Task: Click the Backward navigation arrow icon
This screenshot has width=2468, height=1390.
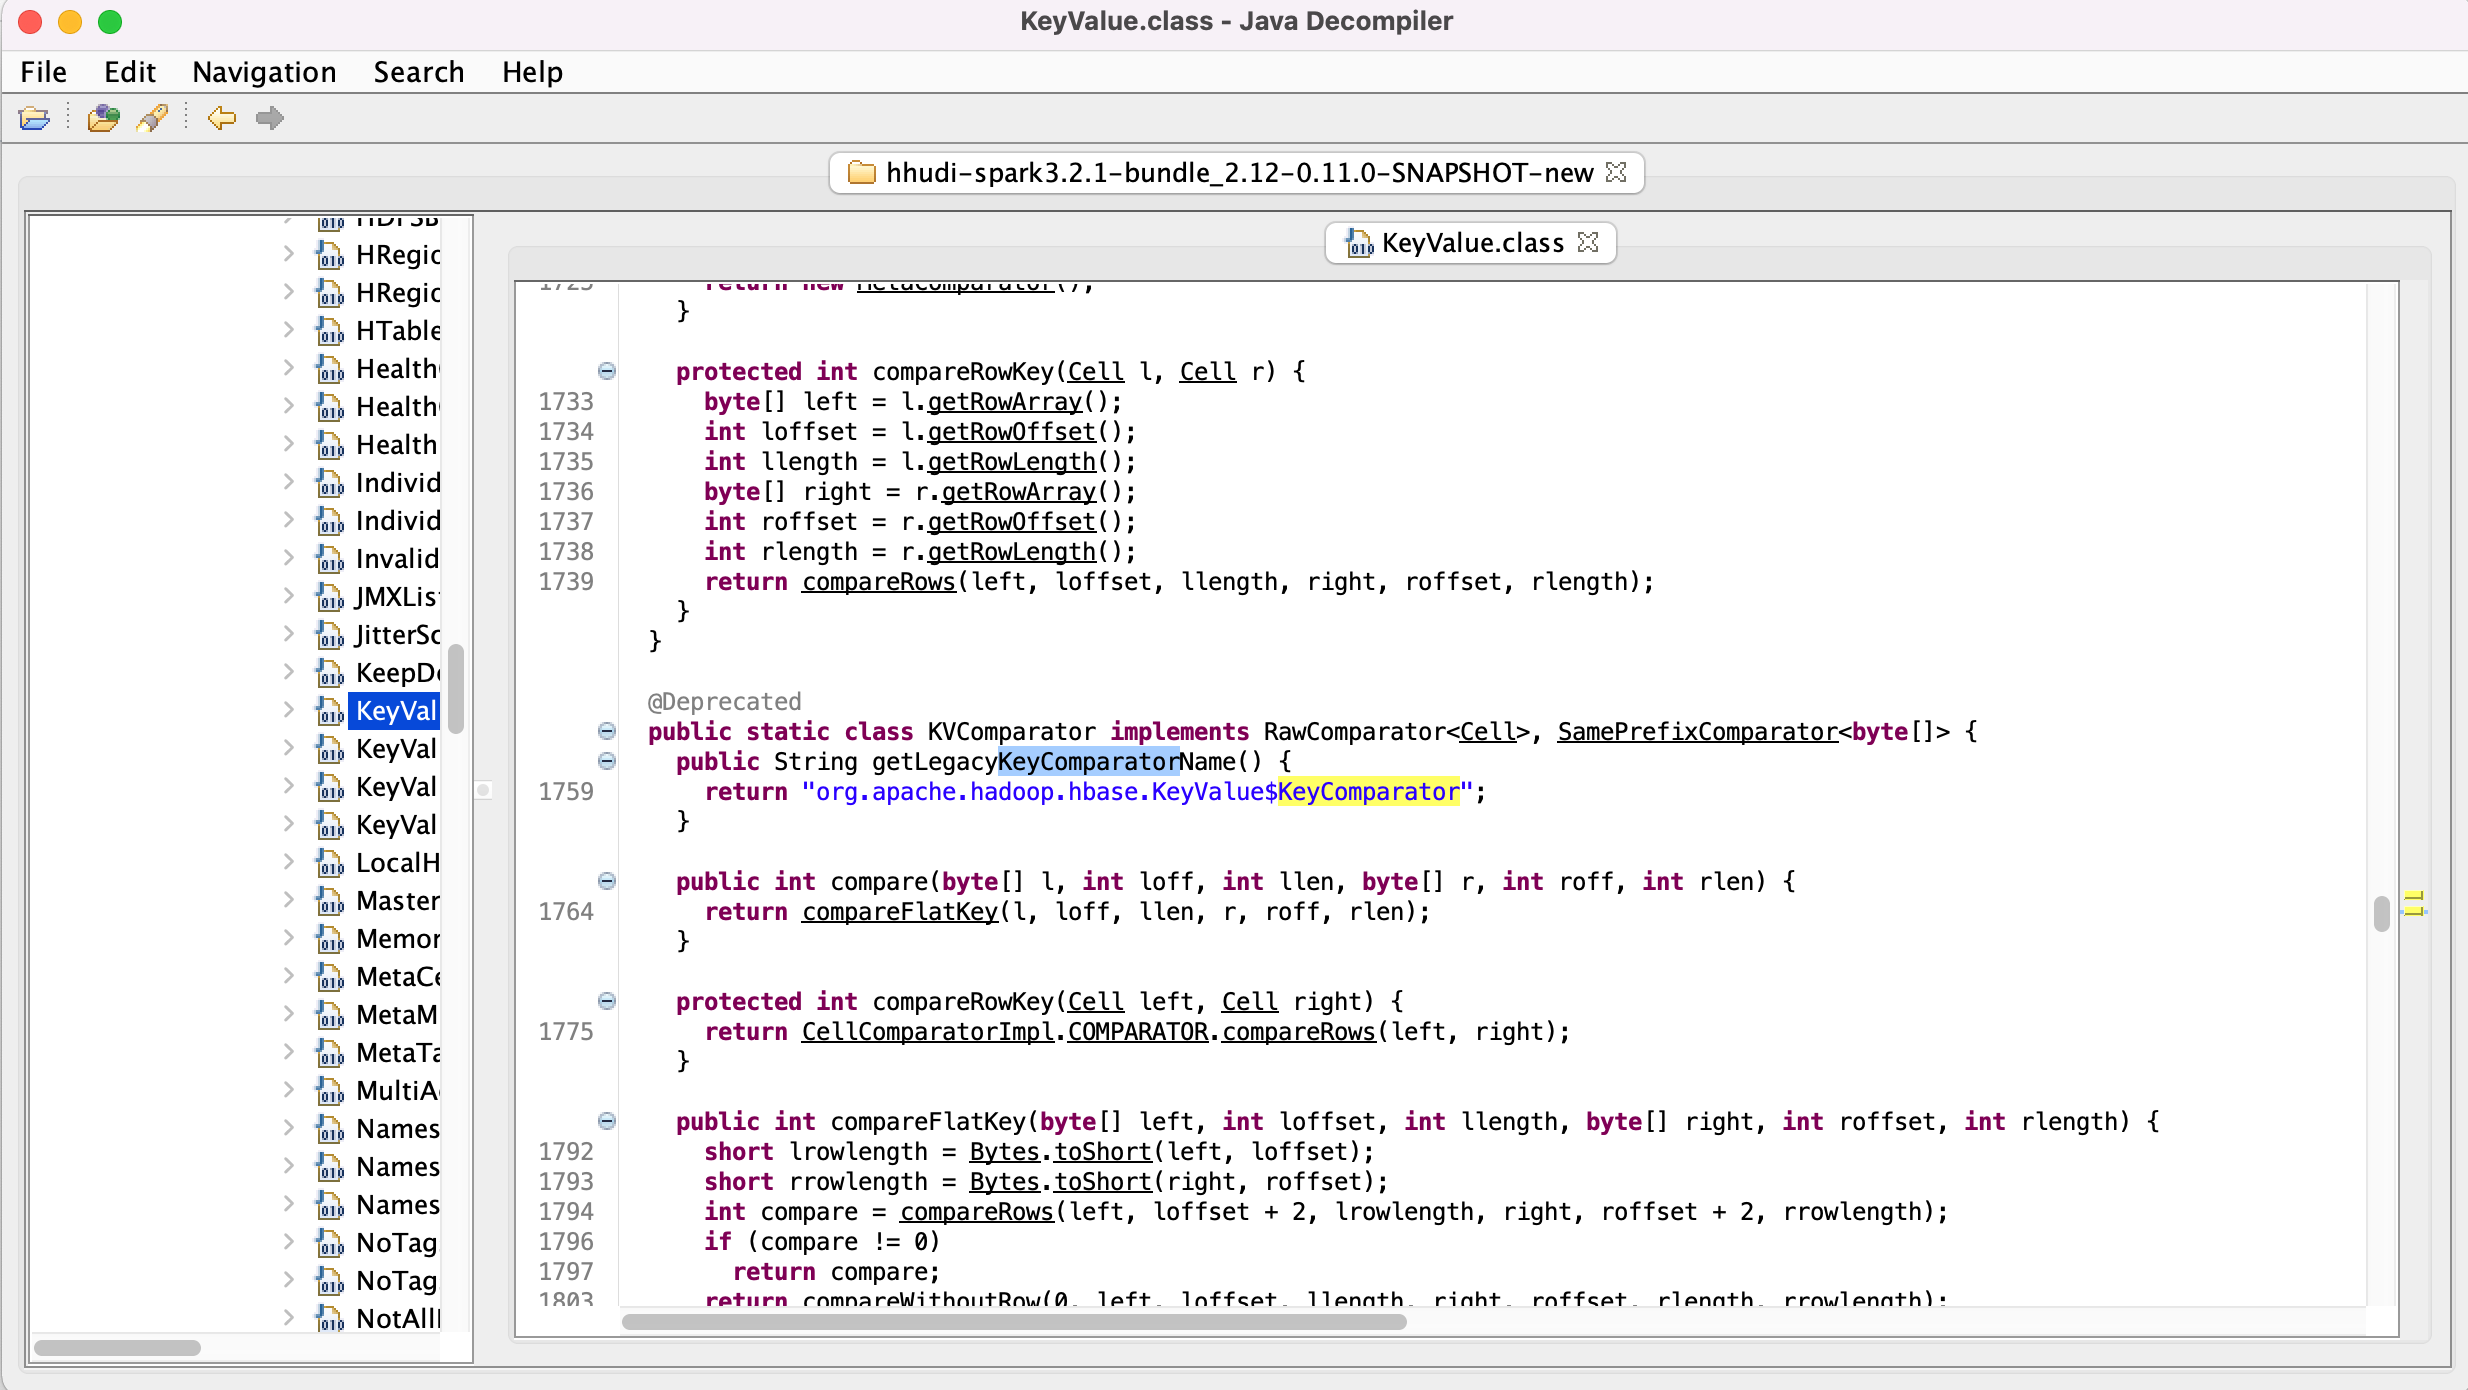Action: (221, 118)
